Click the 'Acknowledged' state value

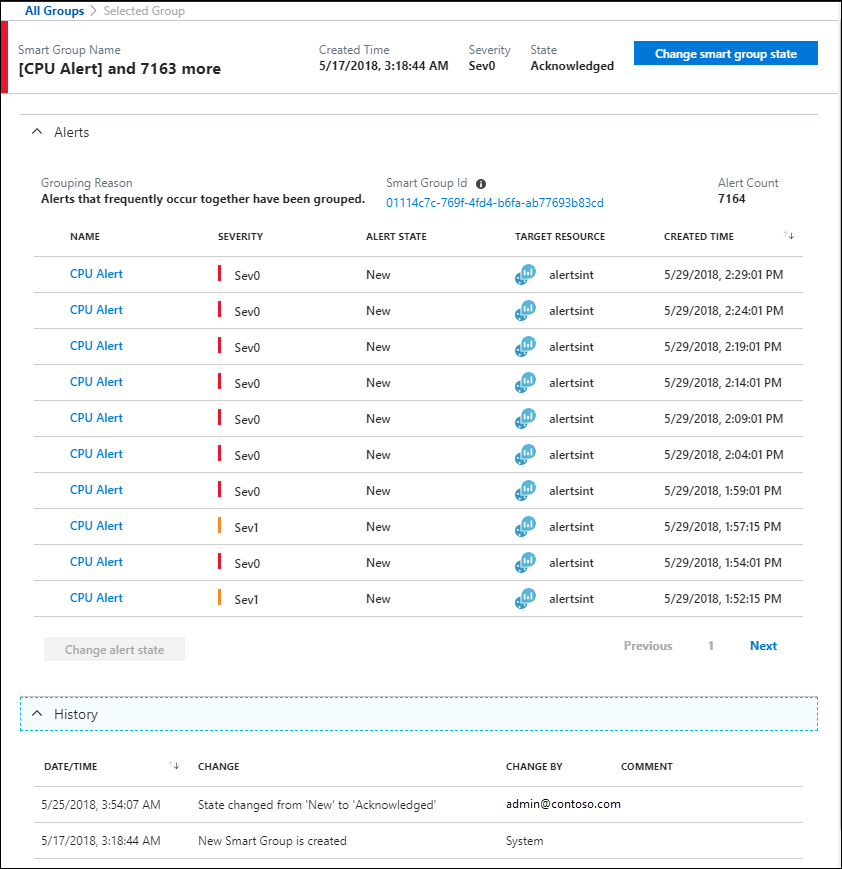pos(572,66)
